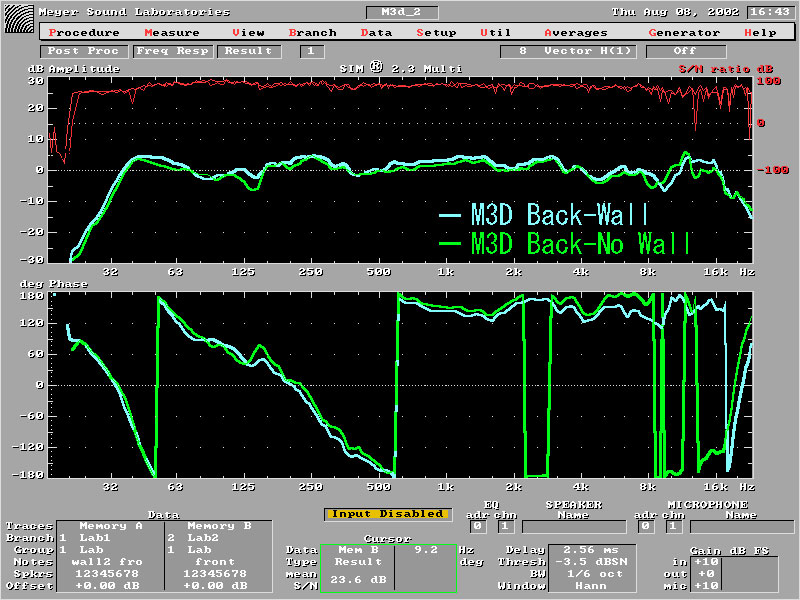Screen dimensions: 800x600
Task: Click the green legend line swatch
Action: [450, 244]
